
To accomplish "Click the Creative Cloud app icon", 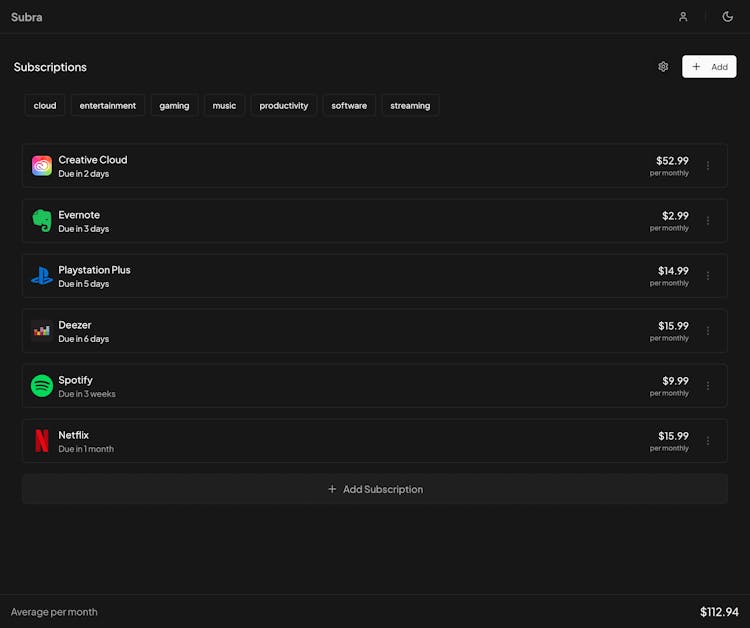I will (41, 166).
